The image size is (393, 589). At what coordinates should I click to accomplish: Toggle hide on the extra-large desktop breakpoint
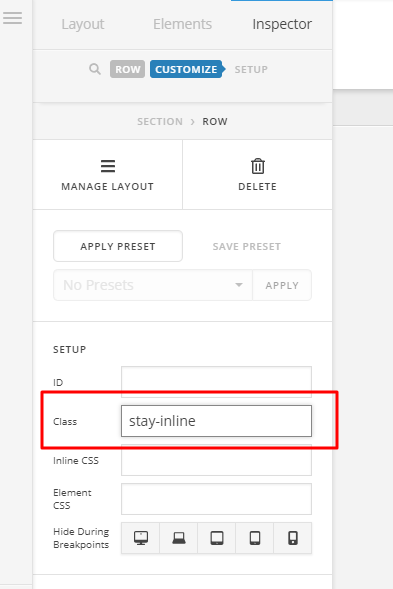coord(141,538)
